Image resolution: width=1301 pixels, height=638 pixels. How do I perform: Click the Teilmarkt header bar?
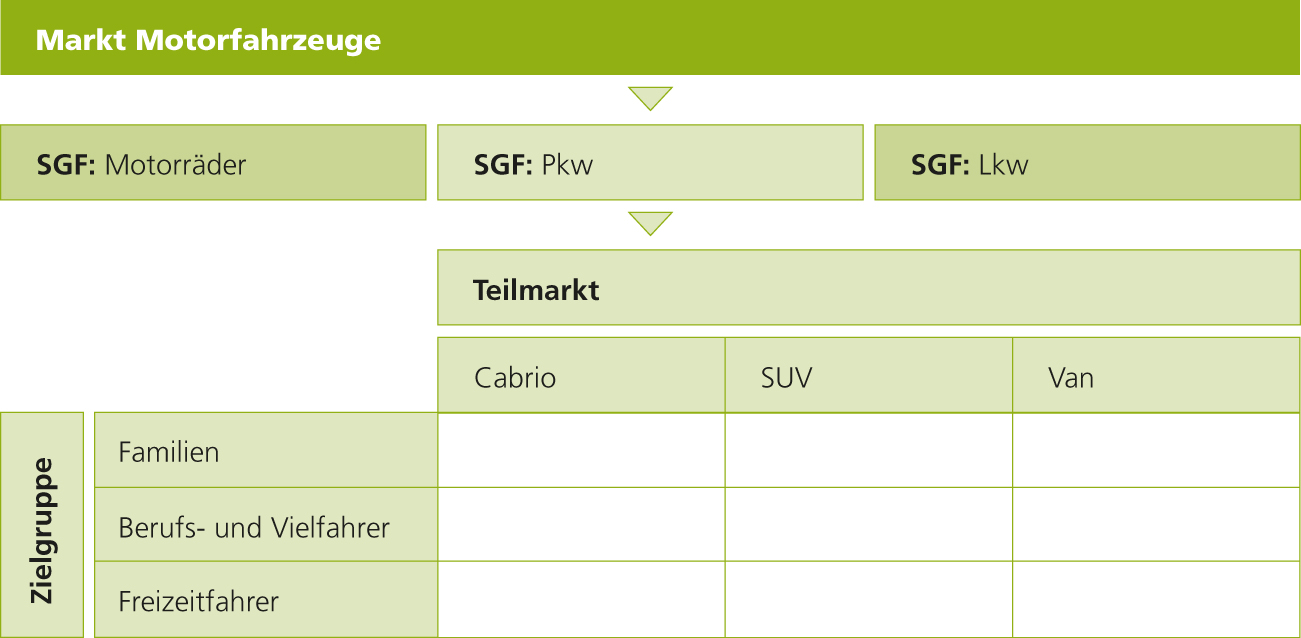(868, 288)
